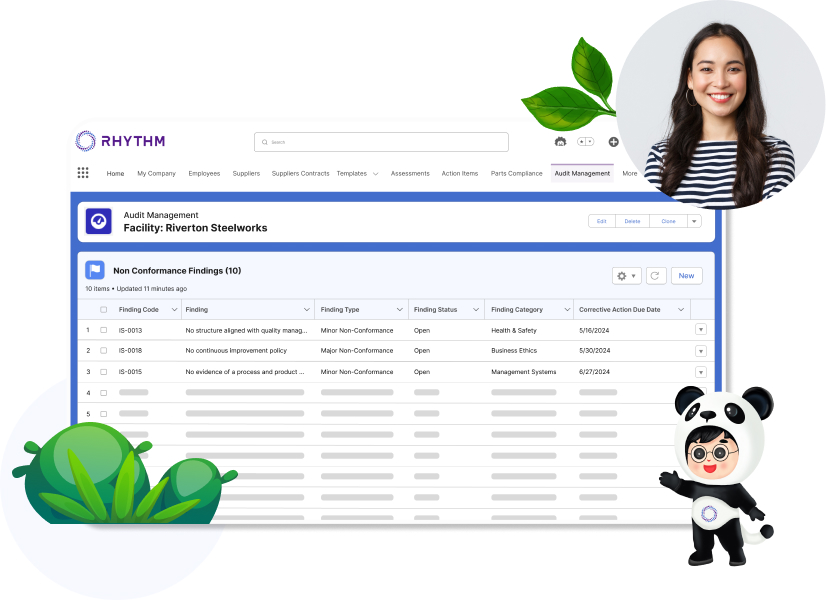Click the Rhythm logo
The width and height of the screenshot is (826, 614).
120,141
